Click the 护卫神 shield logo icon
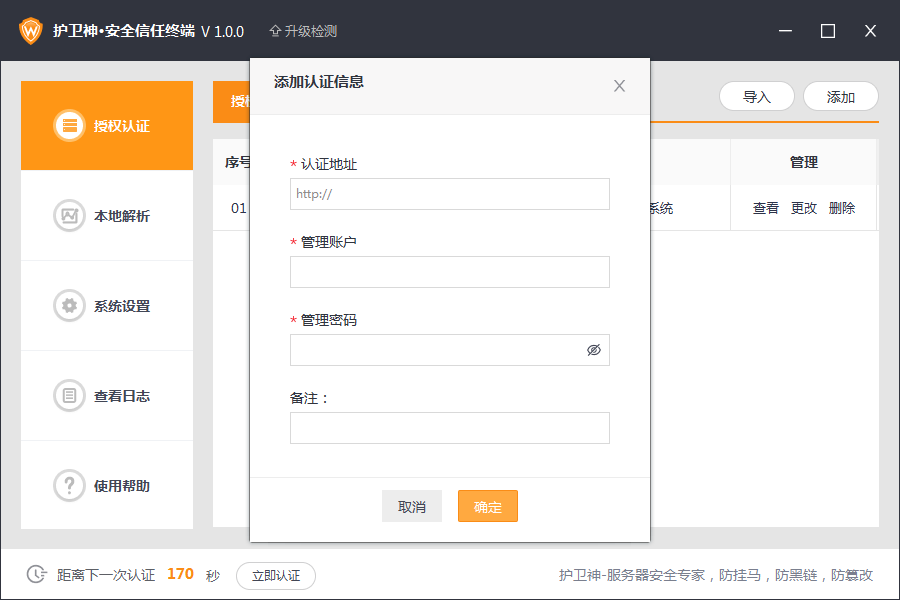 click(31, 30)
